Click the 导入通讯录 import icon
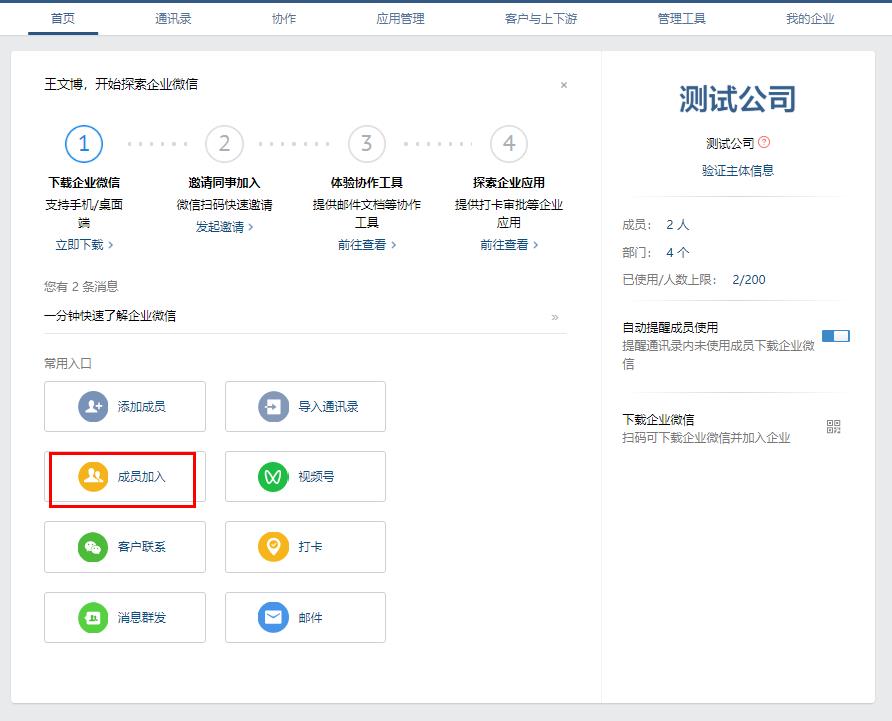 point(274,406)
